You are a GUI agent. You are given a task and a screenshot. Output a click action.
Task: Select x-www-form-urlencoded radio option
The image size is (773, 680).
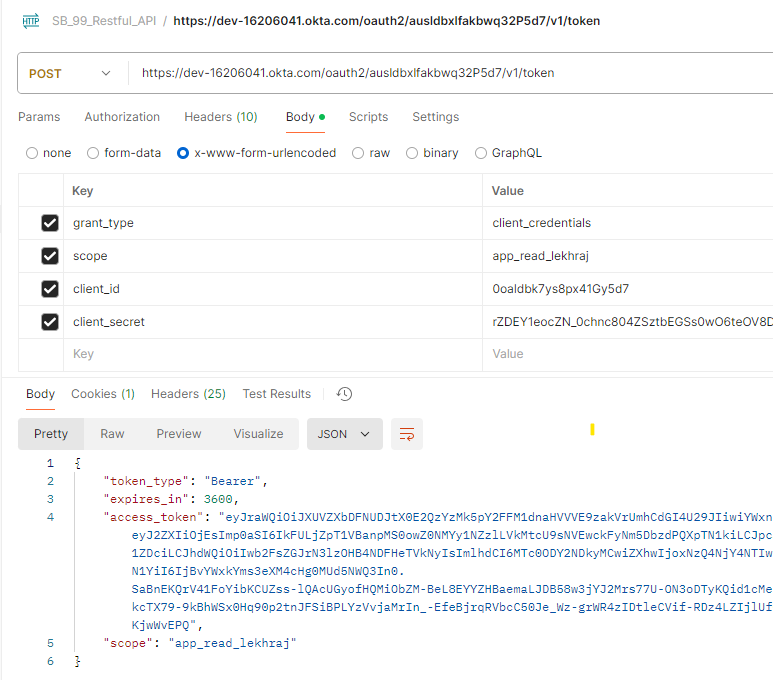[182, 153]
